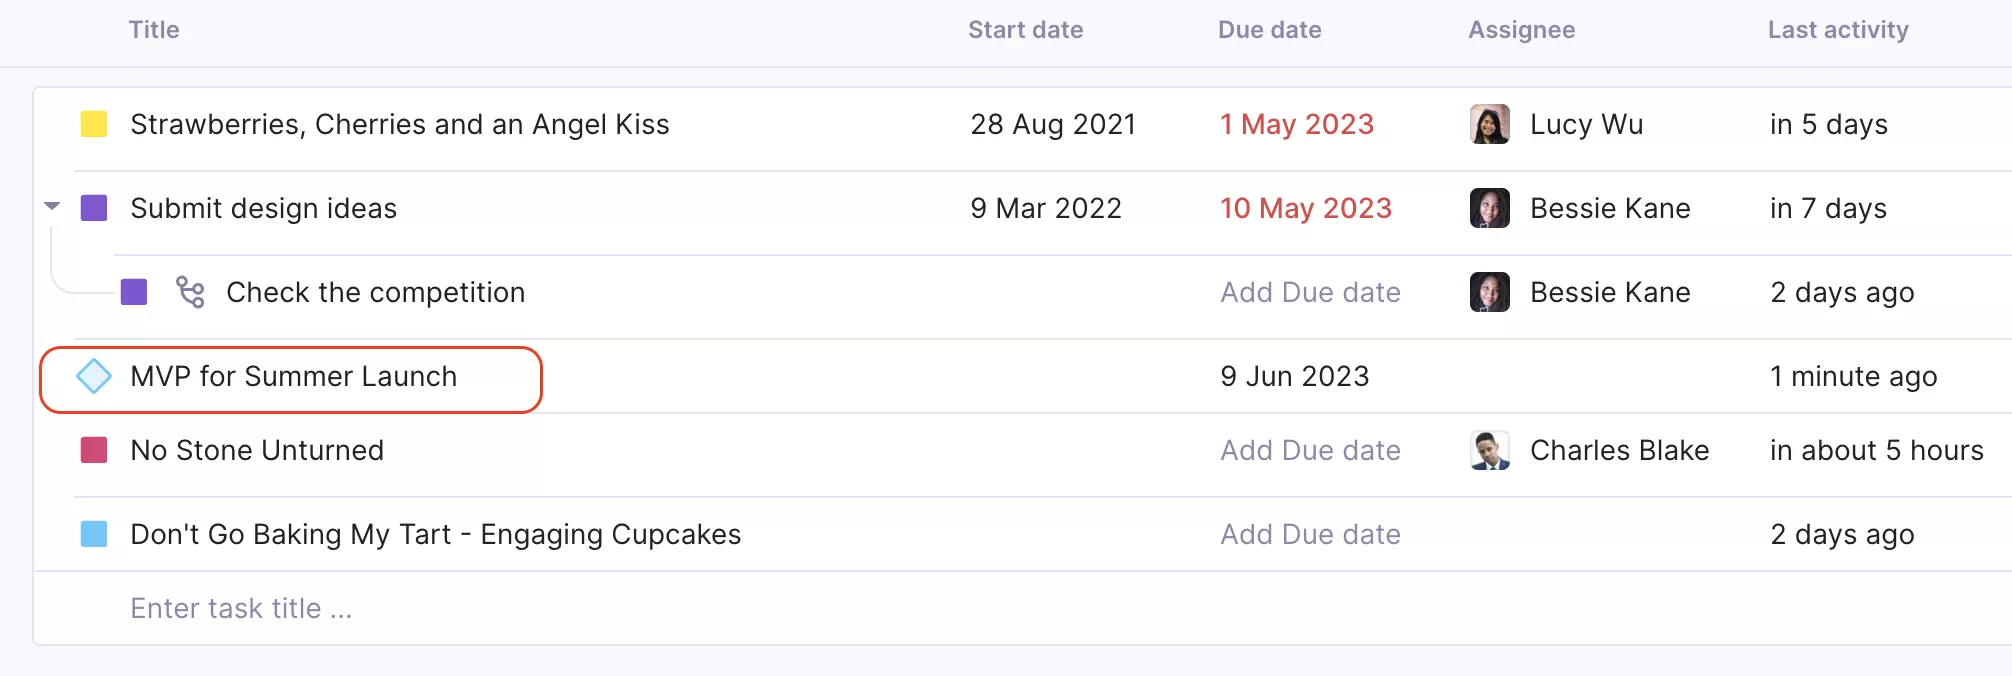The image size is (2012, 676).
Task: Add due date for Engaging Cupcakes task
Action: 1310,534
